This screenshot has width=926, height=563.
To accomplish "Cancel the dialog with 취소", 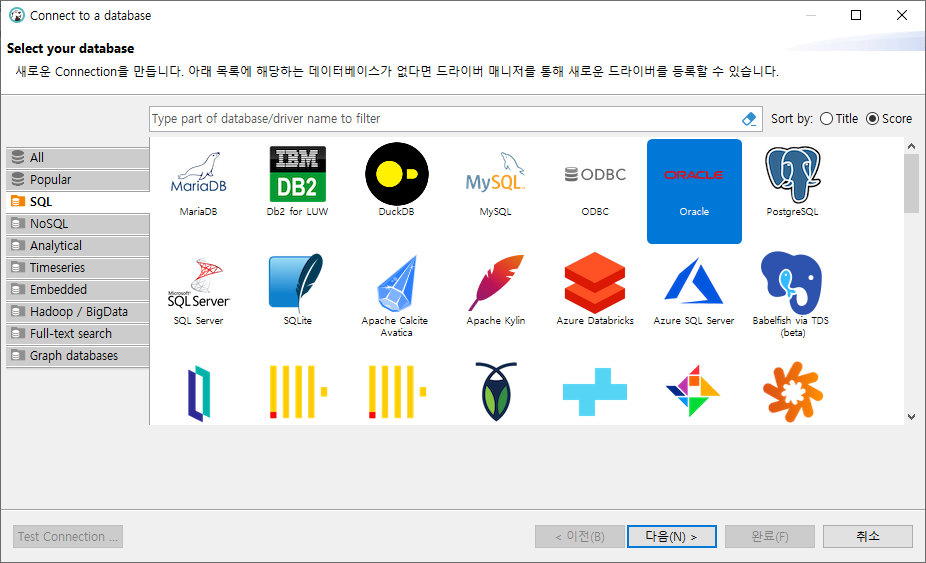I will point(868,536).
